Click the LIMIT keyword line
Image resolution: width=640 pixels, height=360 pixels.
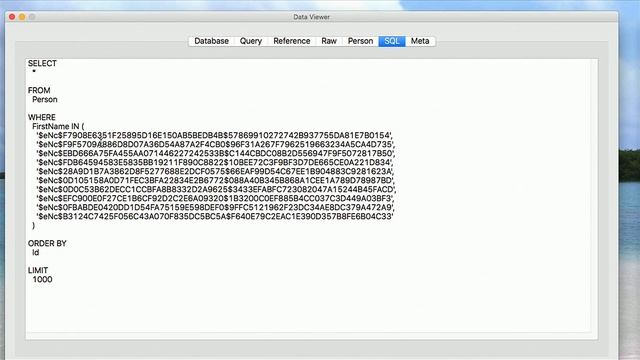(x=38, y=270)
